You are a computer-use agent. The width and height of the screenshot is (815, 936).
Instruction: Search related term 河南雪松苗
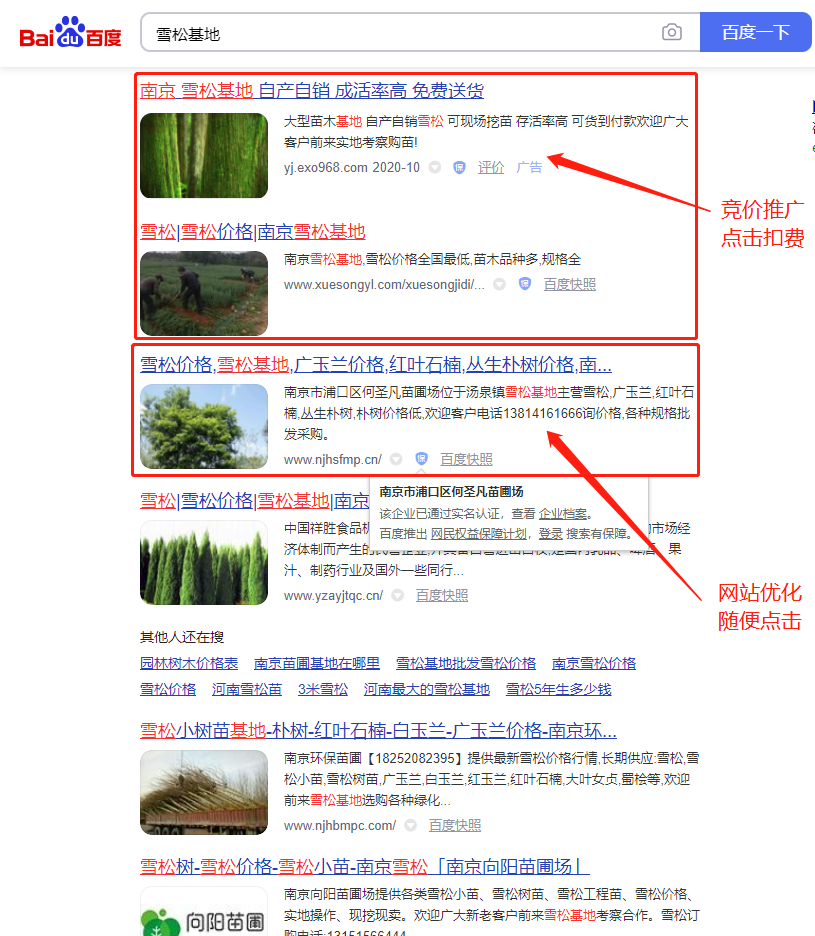click(247, 689)
